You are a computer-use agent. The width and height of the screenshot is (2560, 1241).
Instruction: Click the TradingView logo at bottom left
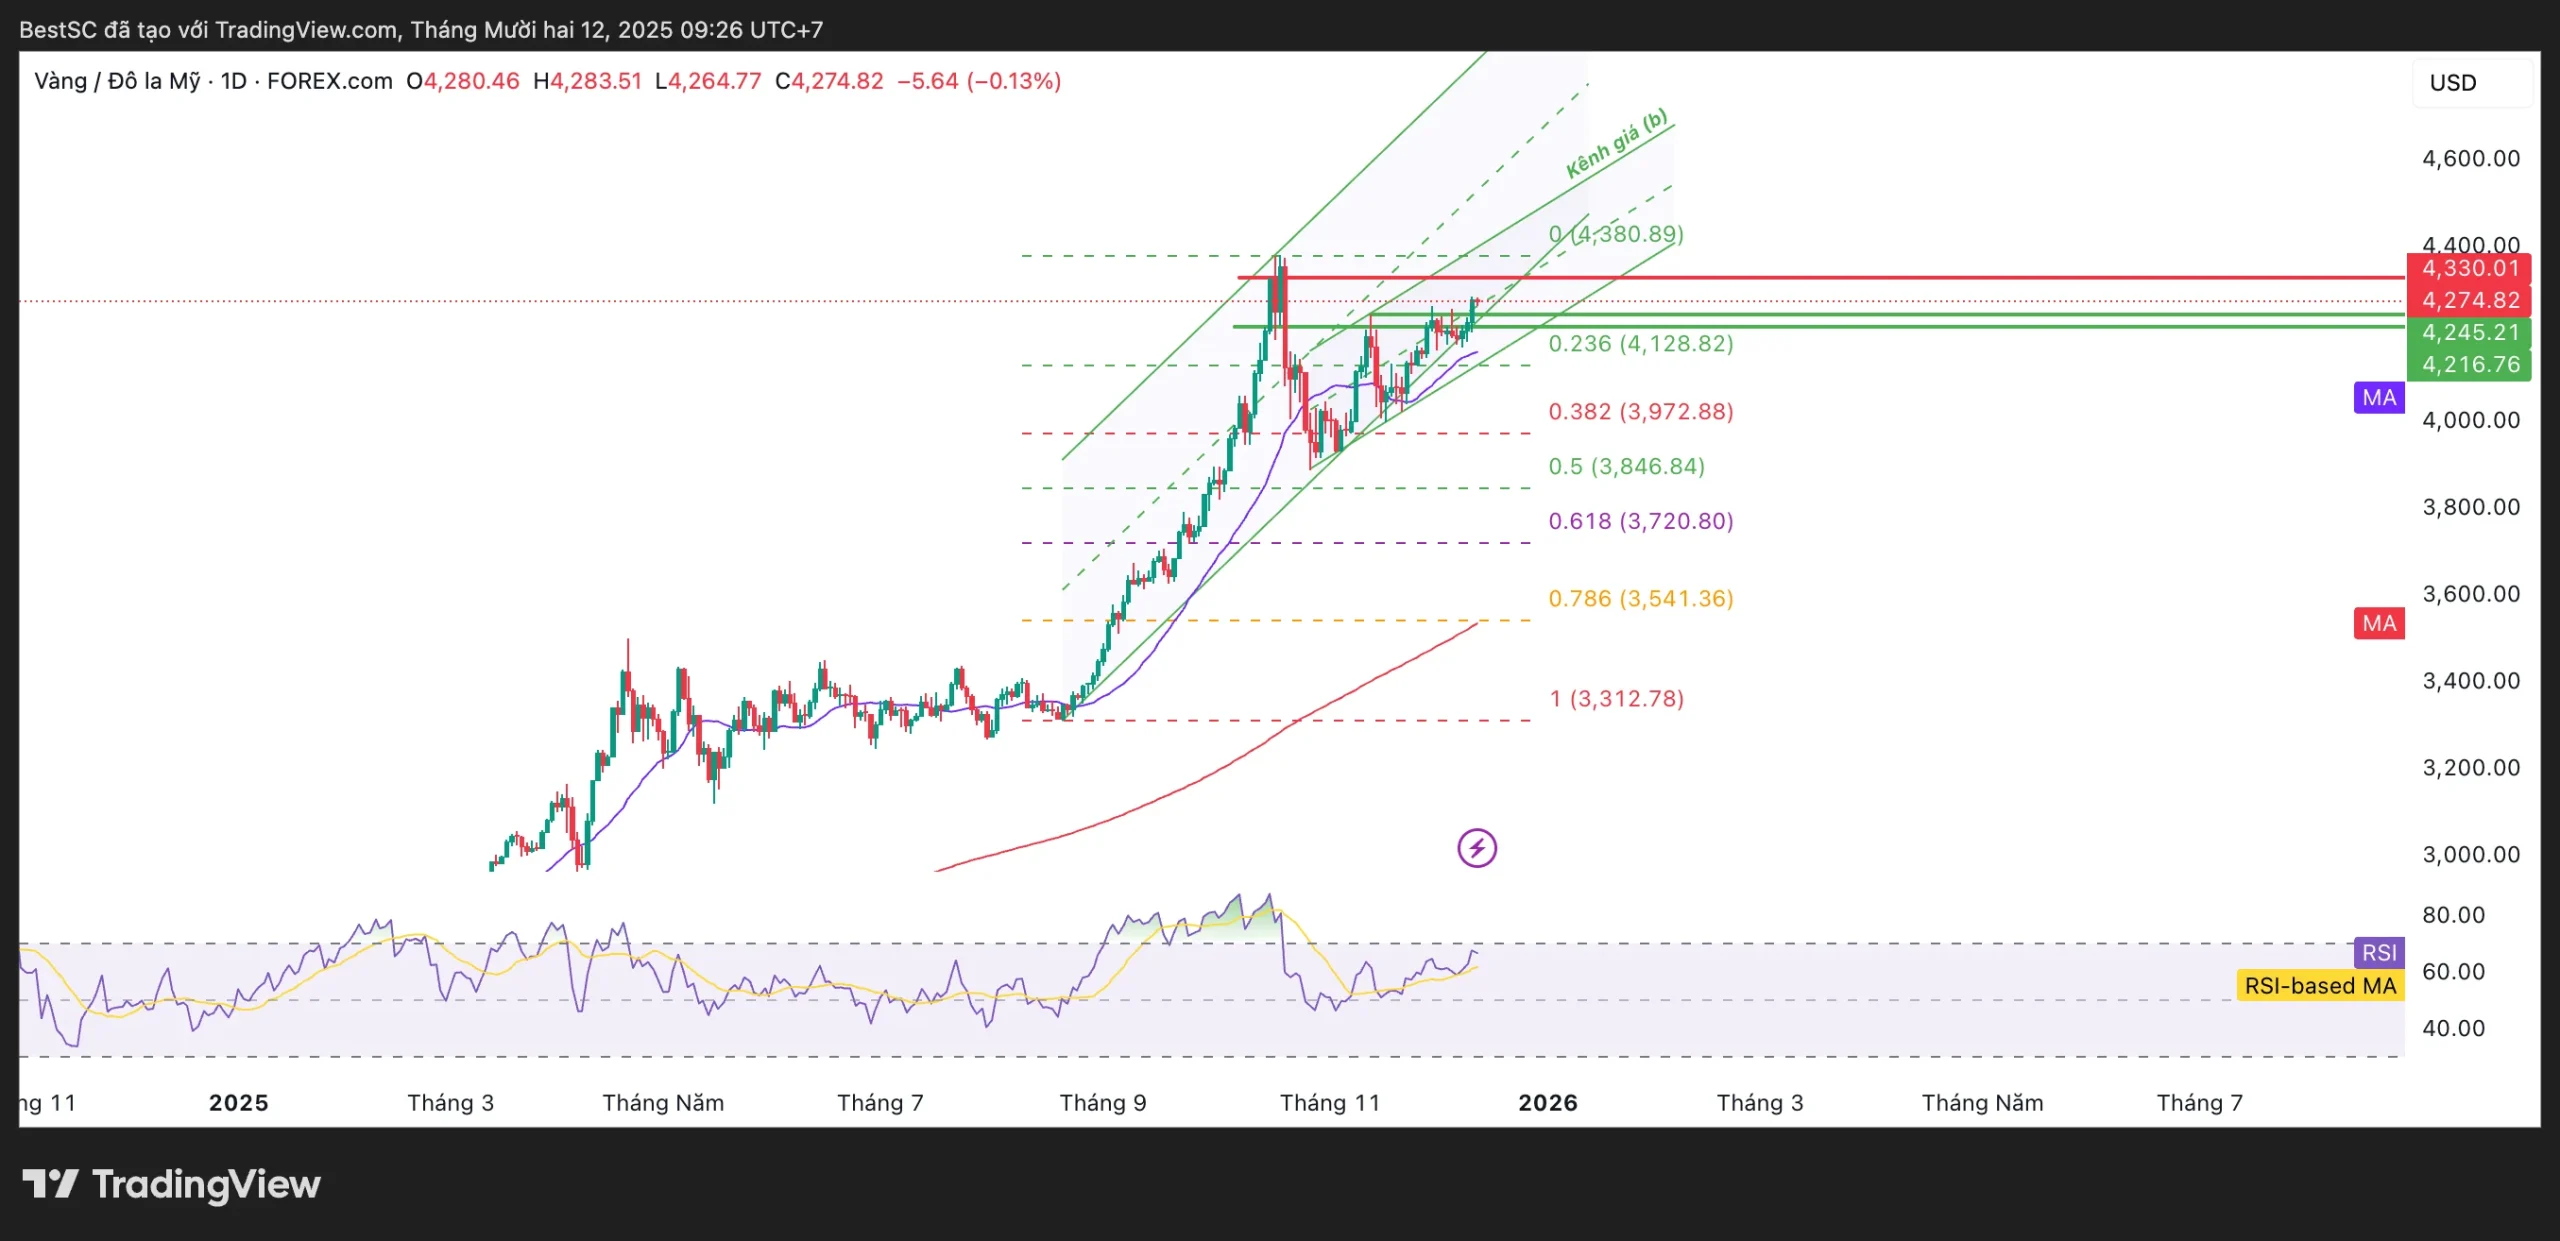171,1184
